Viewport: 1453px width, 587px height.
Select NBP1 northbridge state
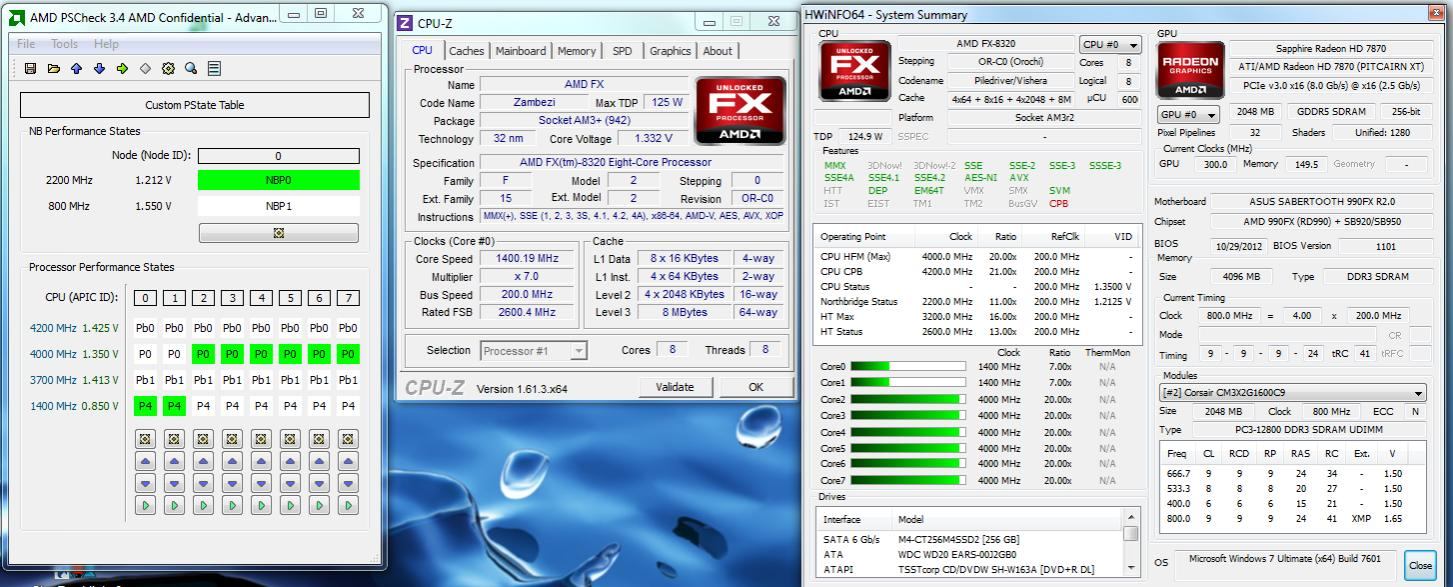[278, 206]
